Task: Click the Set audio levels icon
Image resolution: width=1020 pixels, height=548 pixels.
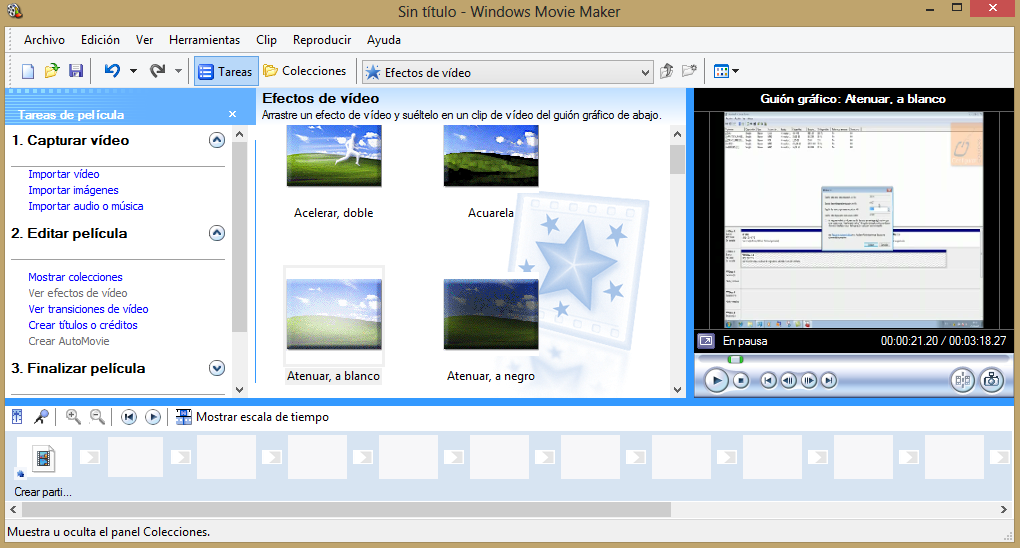Action: coord(17,417)
